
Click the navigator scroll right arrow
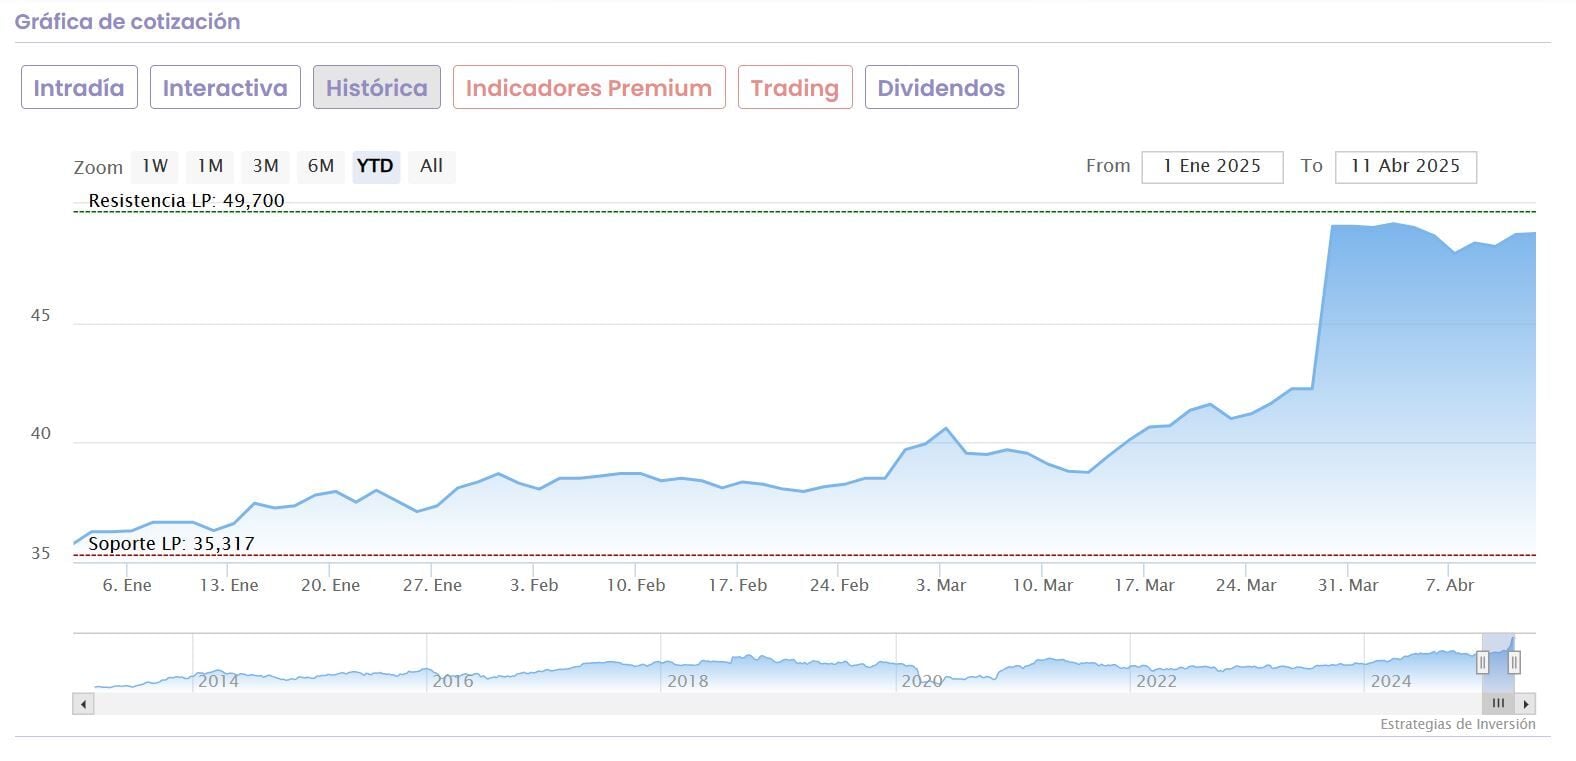coord(1526,704)
